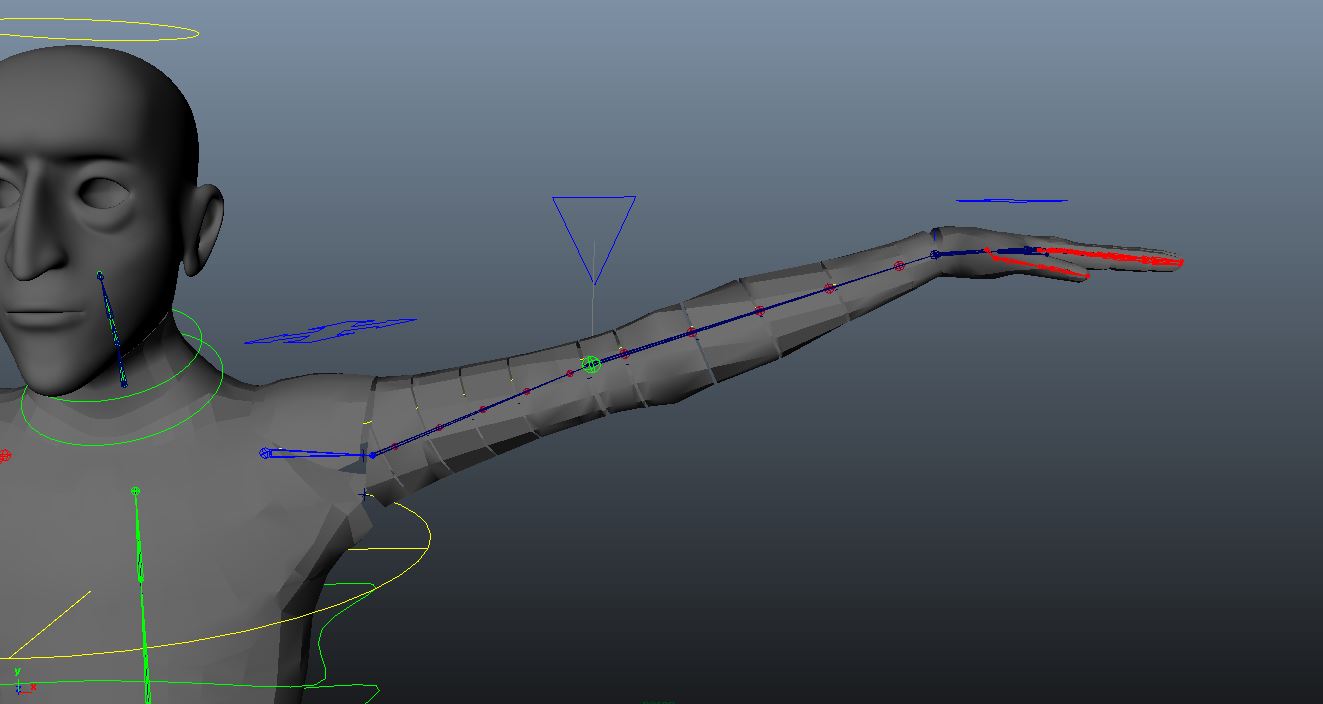1323x704 pixels.
Task: Click the character's ear on the head mesh
Action: 207,230
